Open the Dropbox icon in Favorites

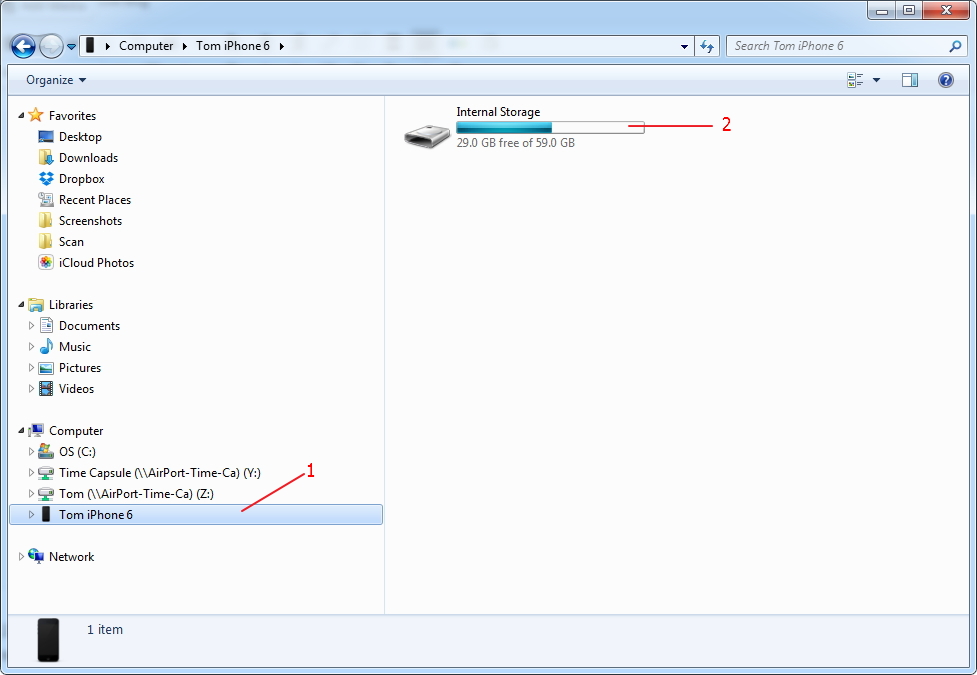[x=46, y=178]
